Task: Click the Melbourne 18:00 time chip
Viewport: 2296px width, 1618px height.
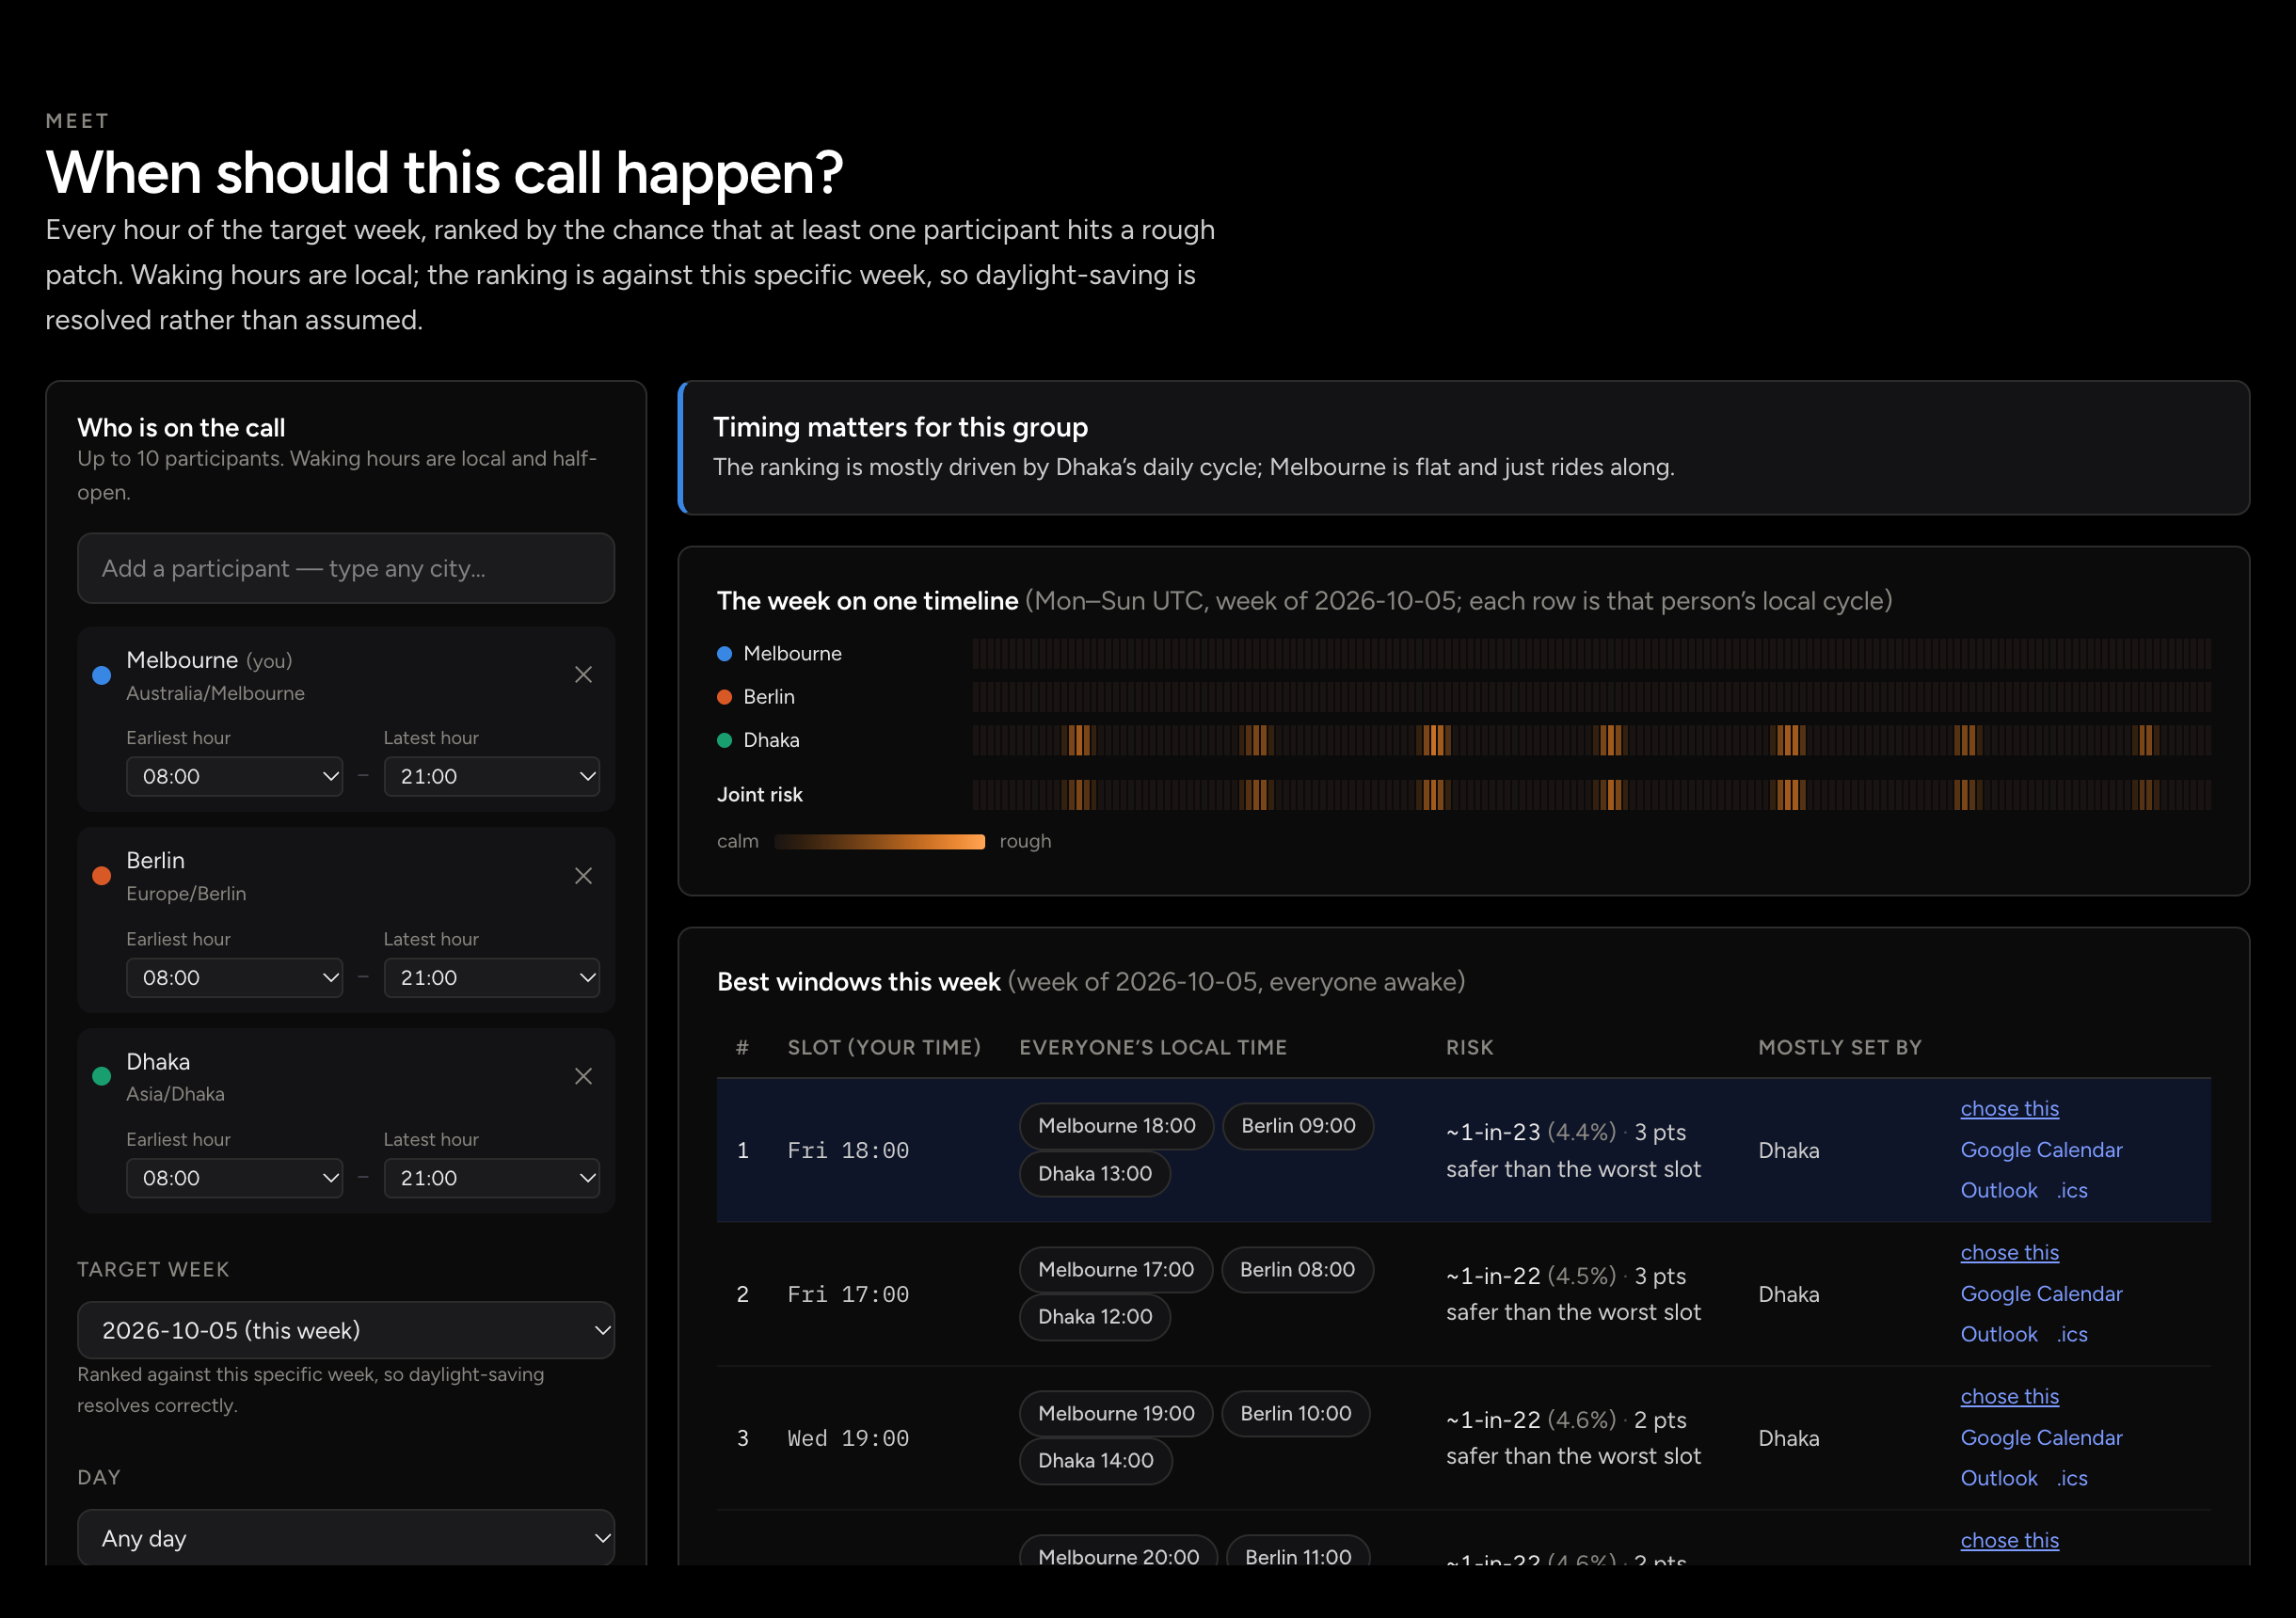Action: tap(1116, 1126)
